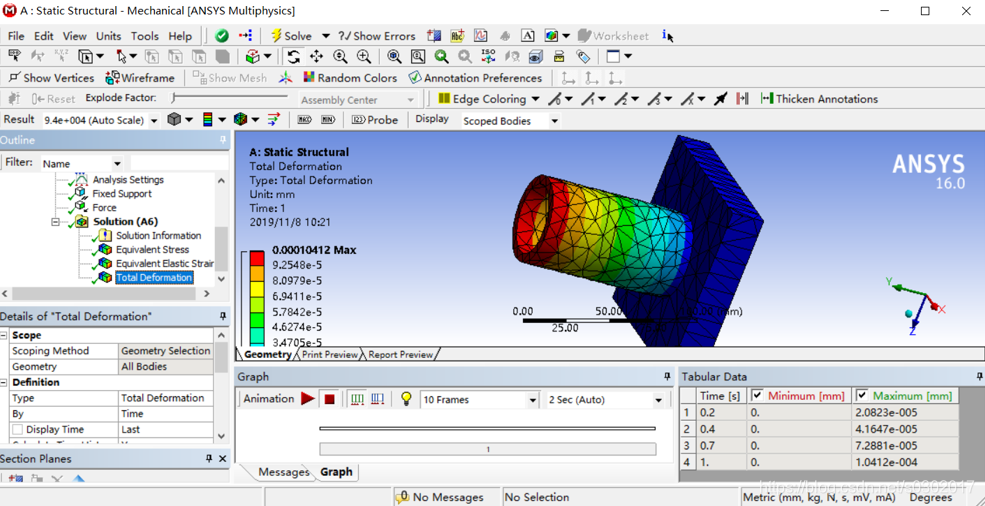Toggle Random Colors
Screen dimensions: 985x506
click(350, 78)
